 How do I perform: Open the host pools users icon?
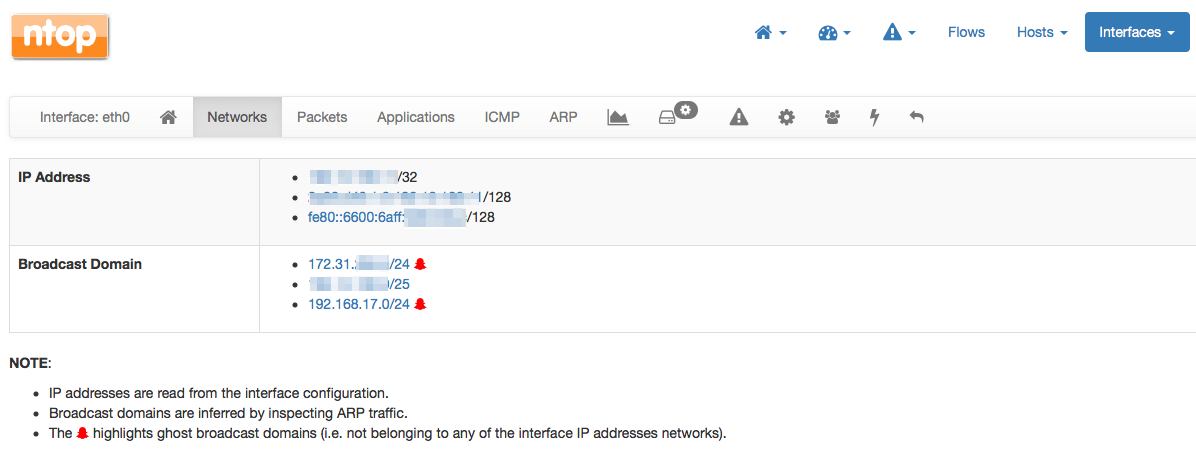pyautogui.click(x=832, y=118)
